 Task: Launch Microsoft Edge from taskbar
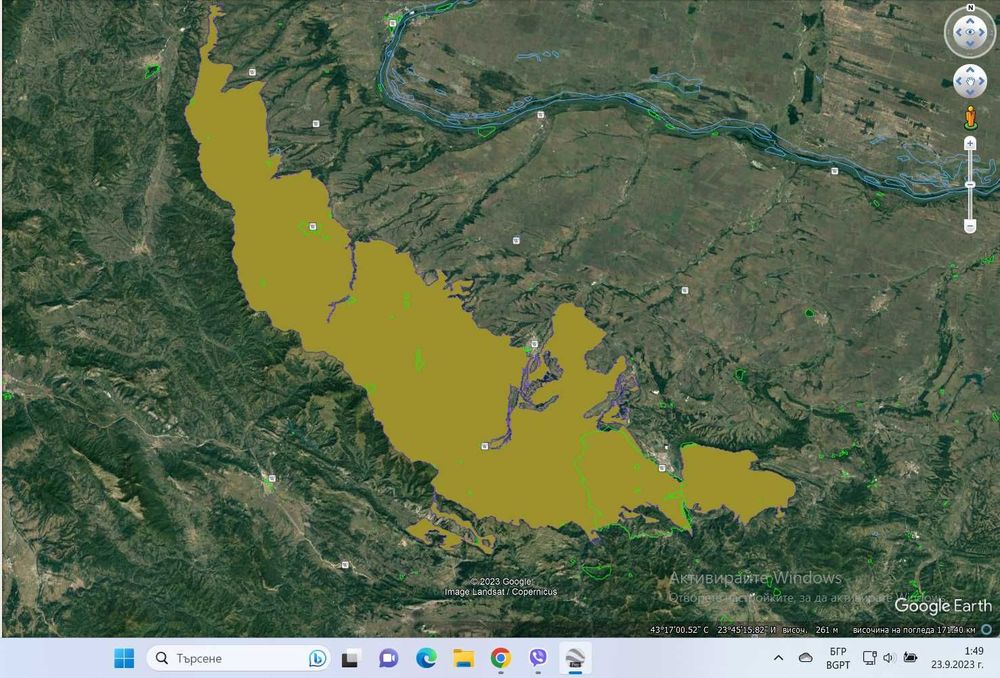[x=426, y=658]
